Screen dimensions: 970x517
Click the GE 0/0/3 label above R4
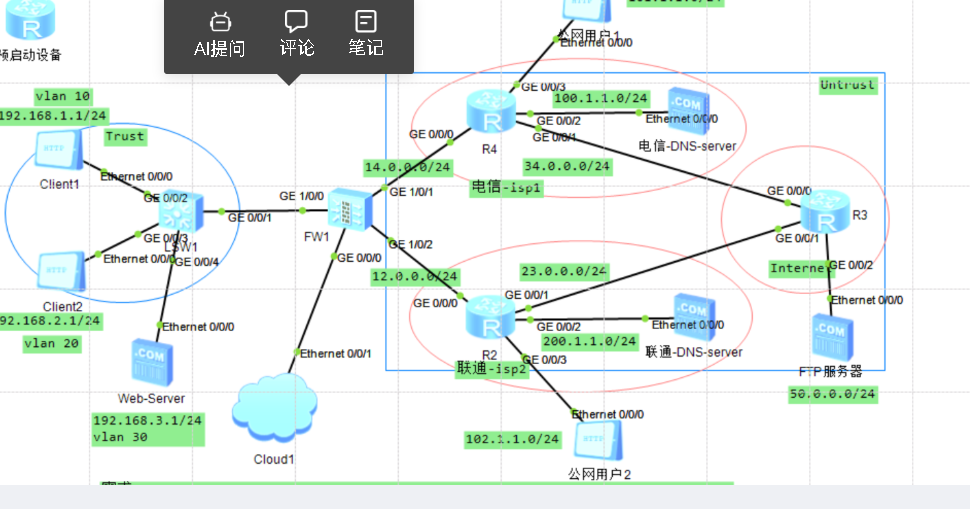[543, 87]
